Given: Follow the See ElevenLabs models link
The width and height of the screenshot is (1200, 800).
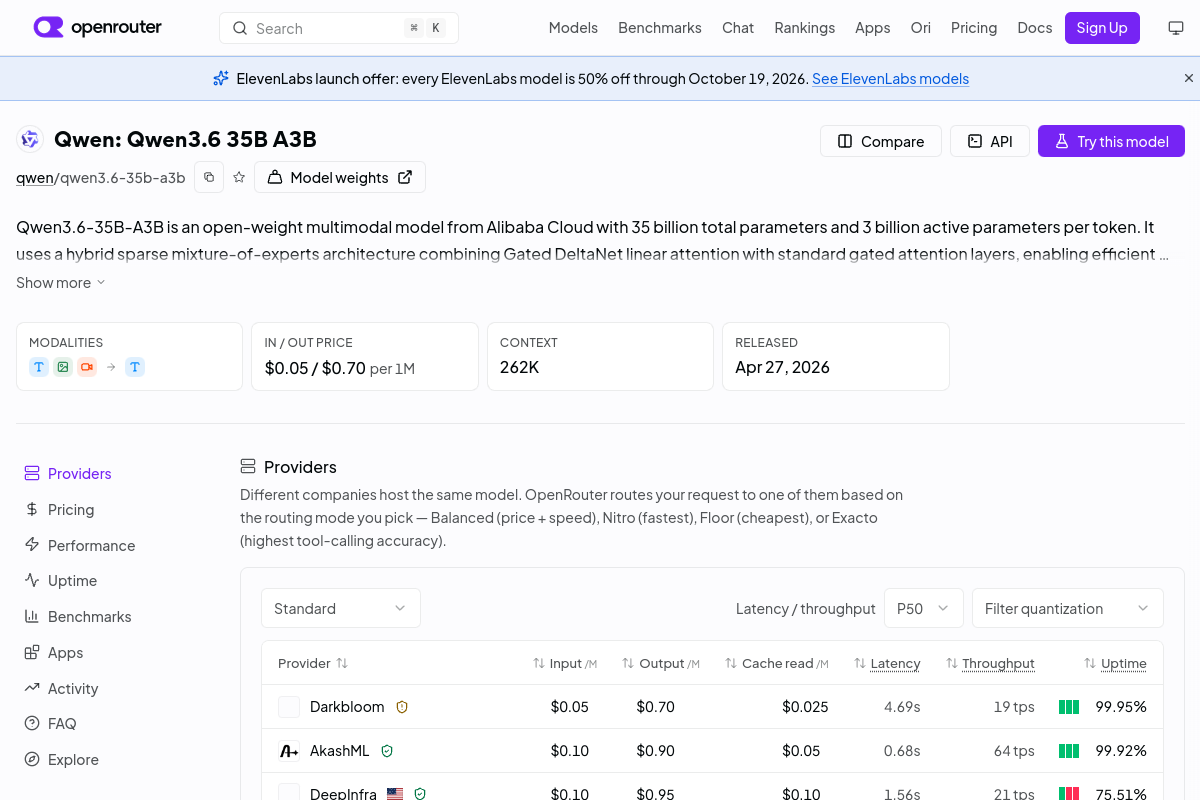Looking at the screenshot, I should [890, 78].
